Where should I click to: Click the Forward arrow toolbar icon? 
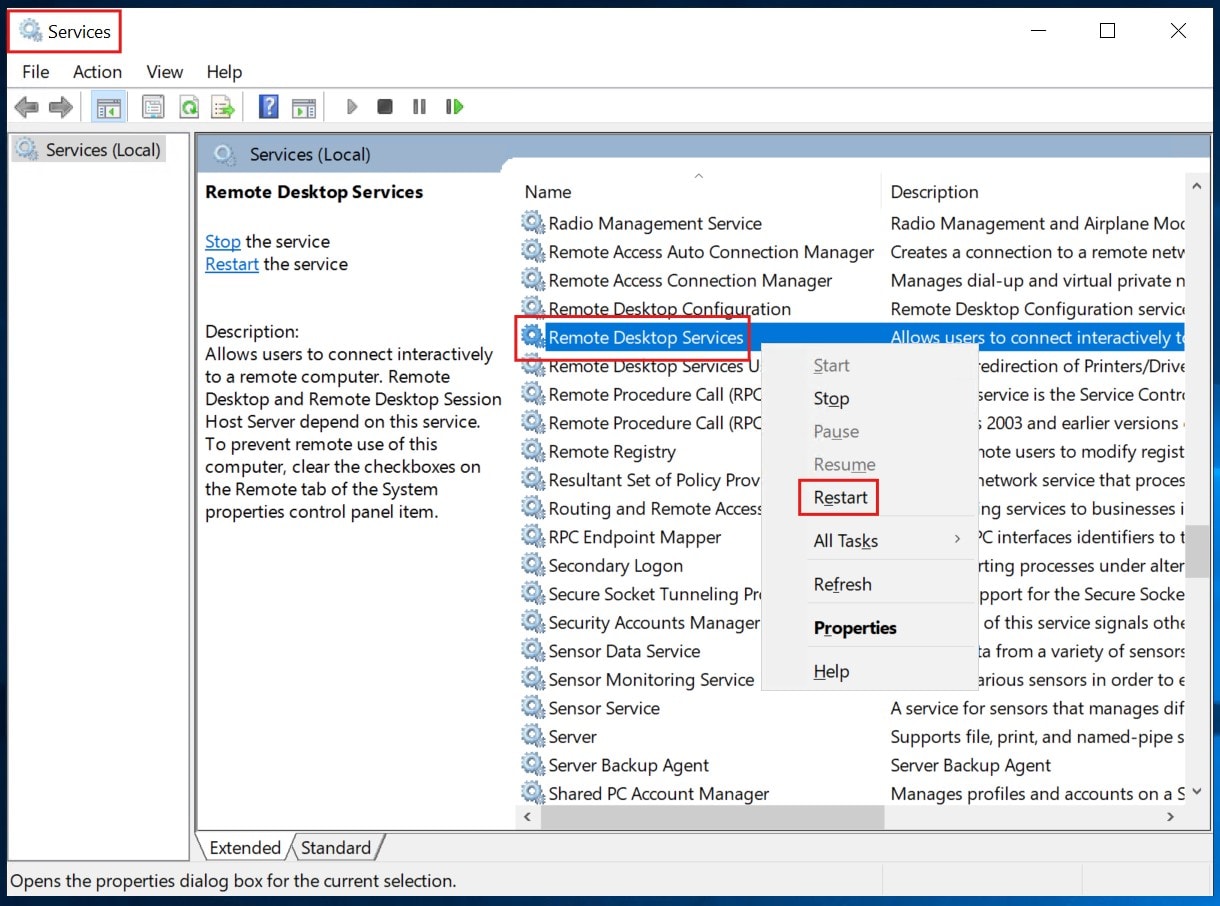pyautogui.click(x=60, y=107)
